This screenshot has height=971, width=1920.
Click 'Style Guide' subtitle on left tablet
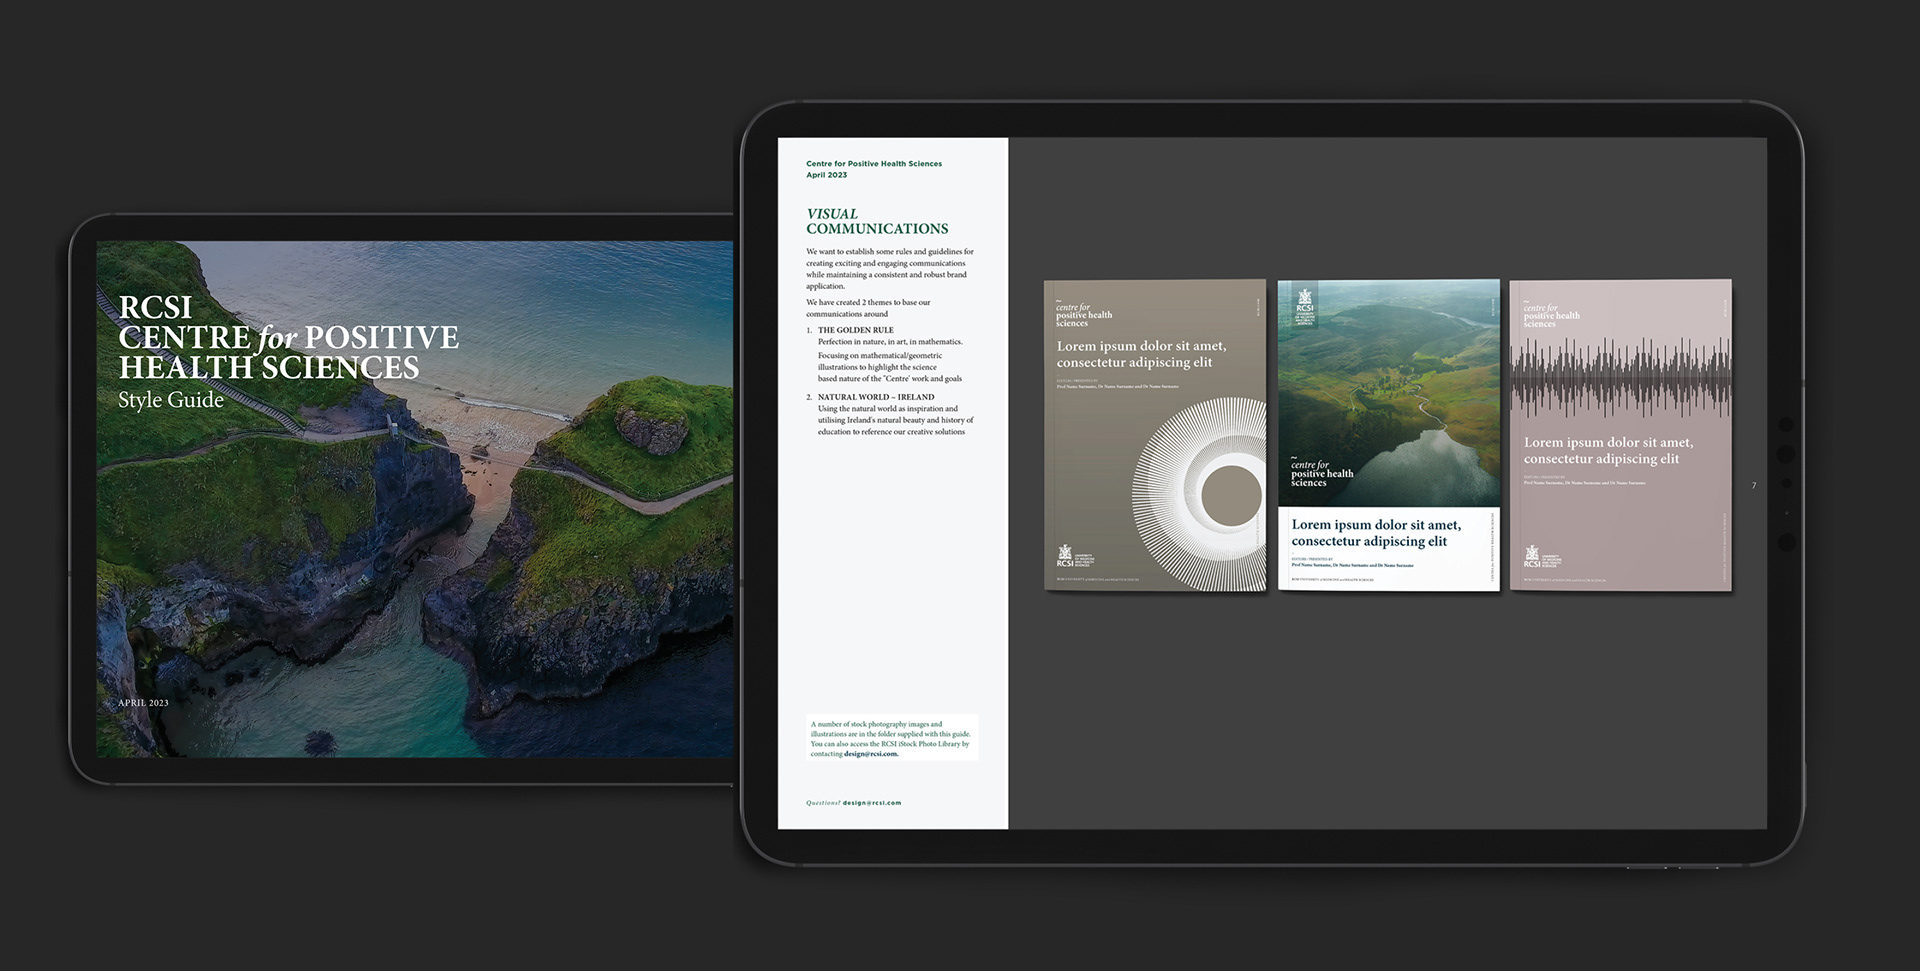pos(171,400)
